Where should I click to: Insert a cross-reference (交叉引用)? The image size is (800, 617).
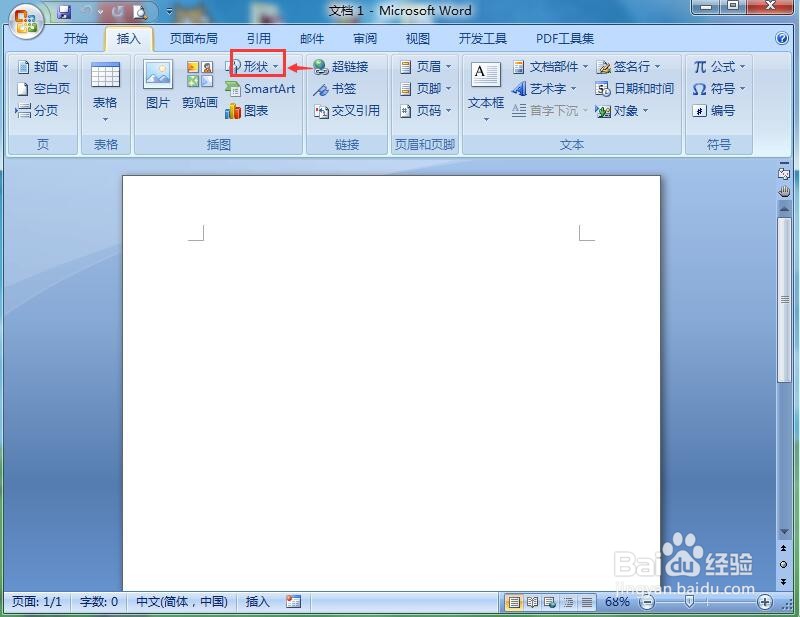pyautogui.click(x=347, y=111)
